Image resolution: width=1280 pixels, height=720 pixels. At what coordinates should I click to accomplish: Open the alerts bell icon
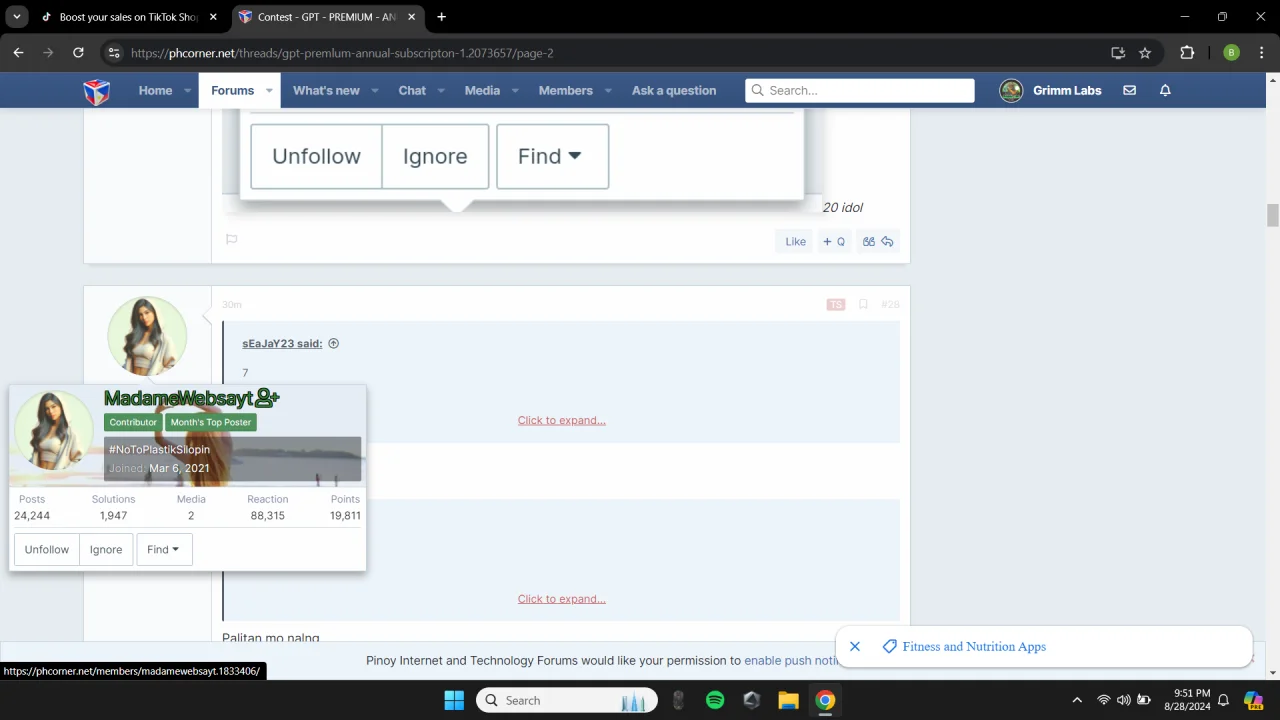click(1165, 90)
